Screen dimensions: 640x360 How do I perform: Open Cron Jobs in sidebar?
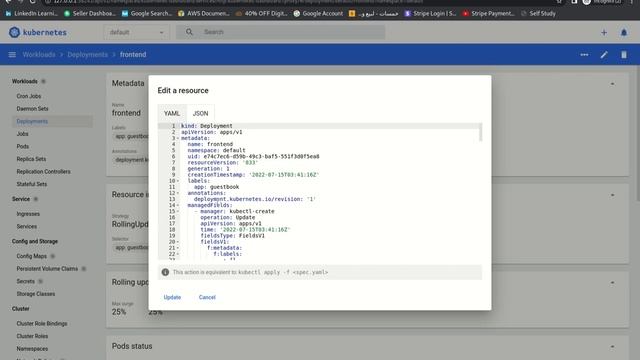pyautogui.click(x=29, y=96)
